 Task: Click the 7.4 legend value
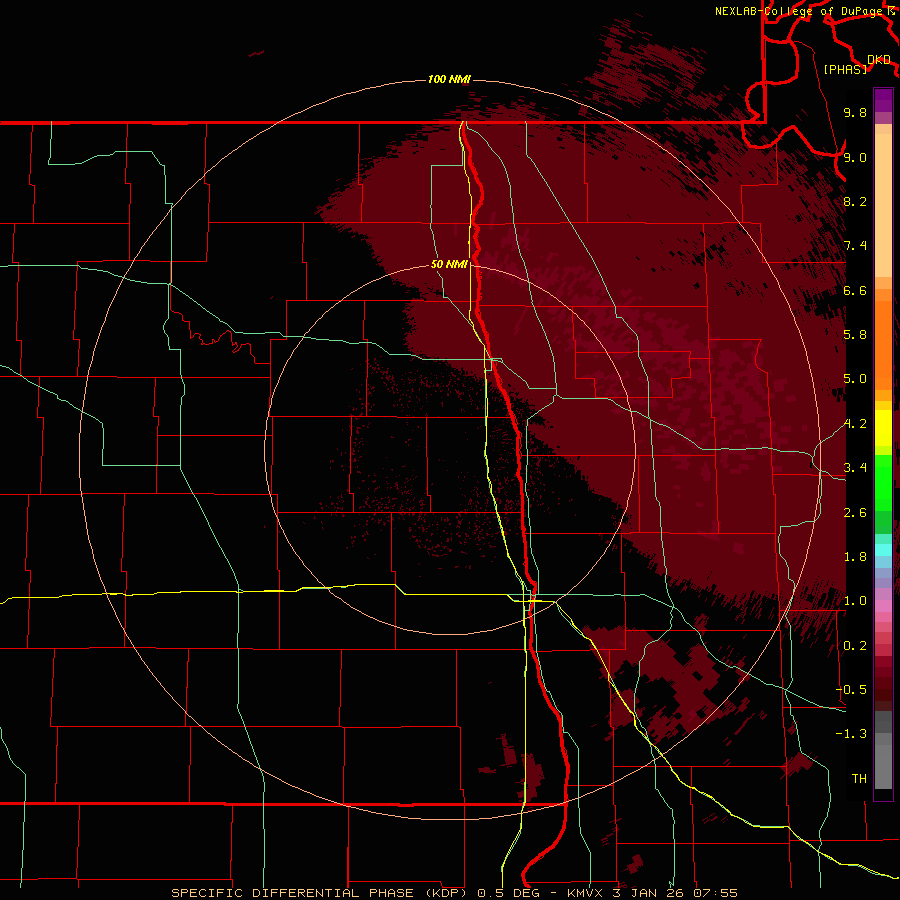point(855,246)
